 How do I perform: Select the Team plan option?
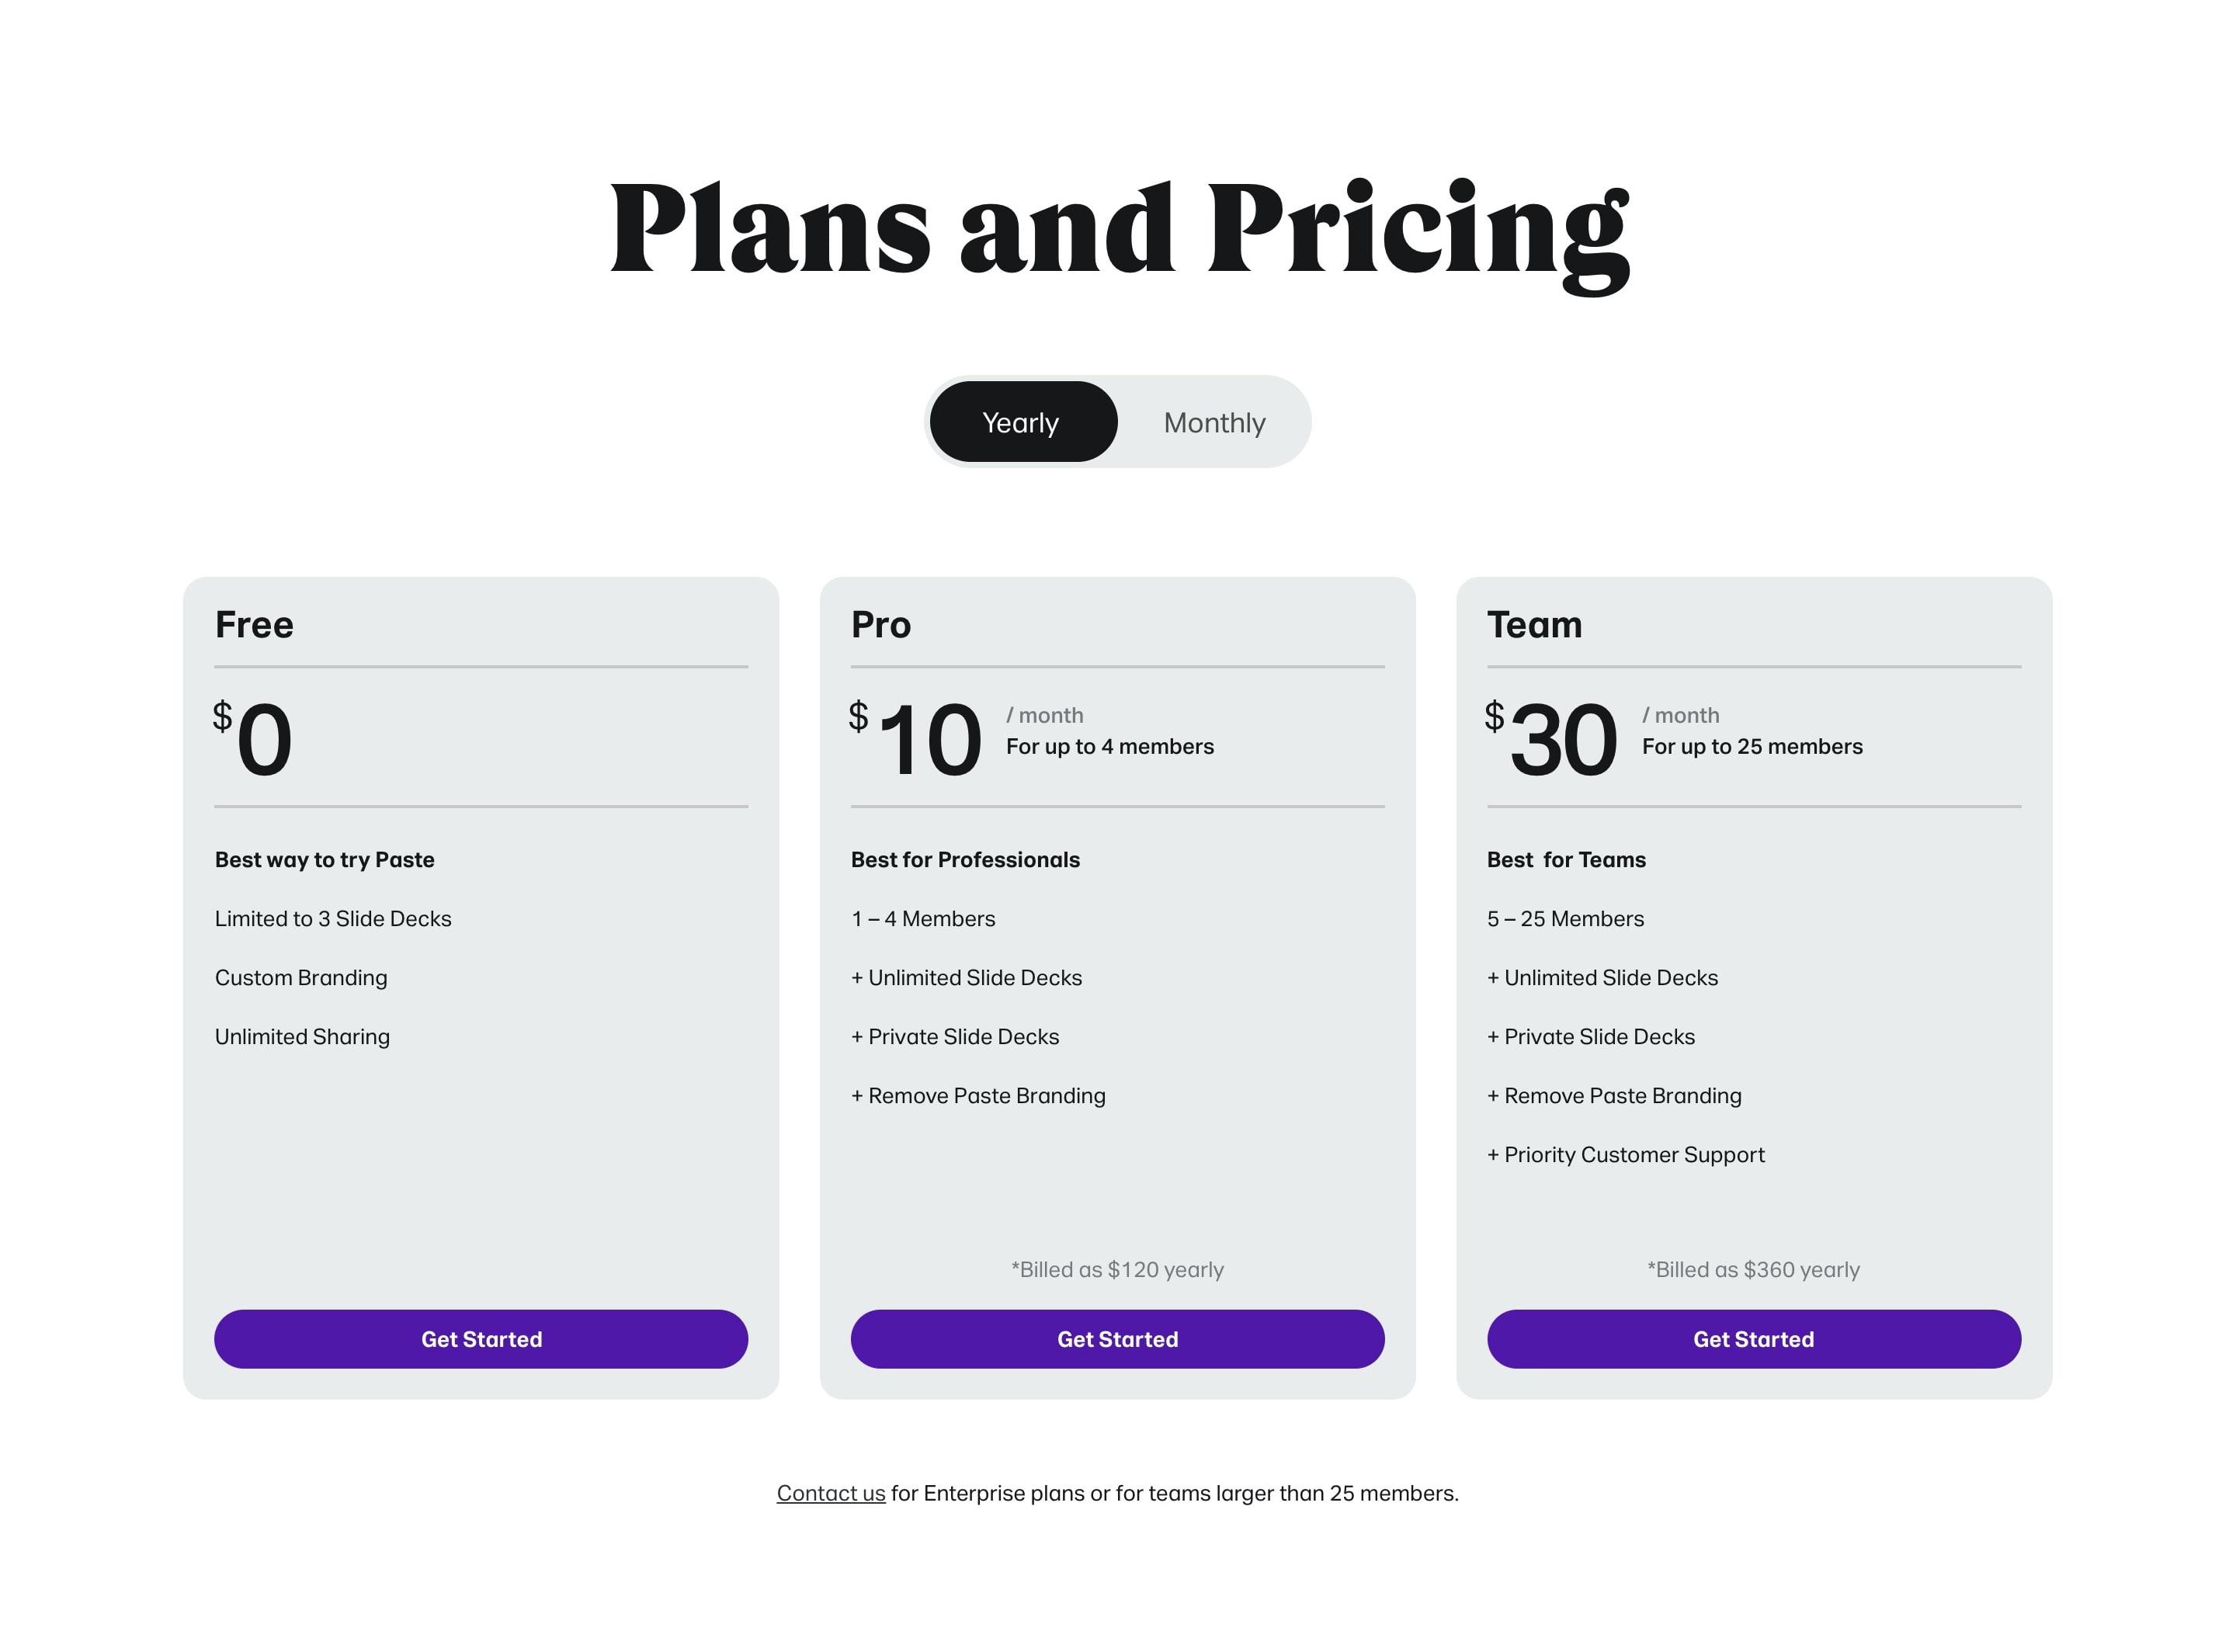pyautogui.click(x=1752, y=1338)
